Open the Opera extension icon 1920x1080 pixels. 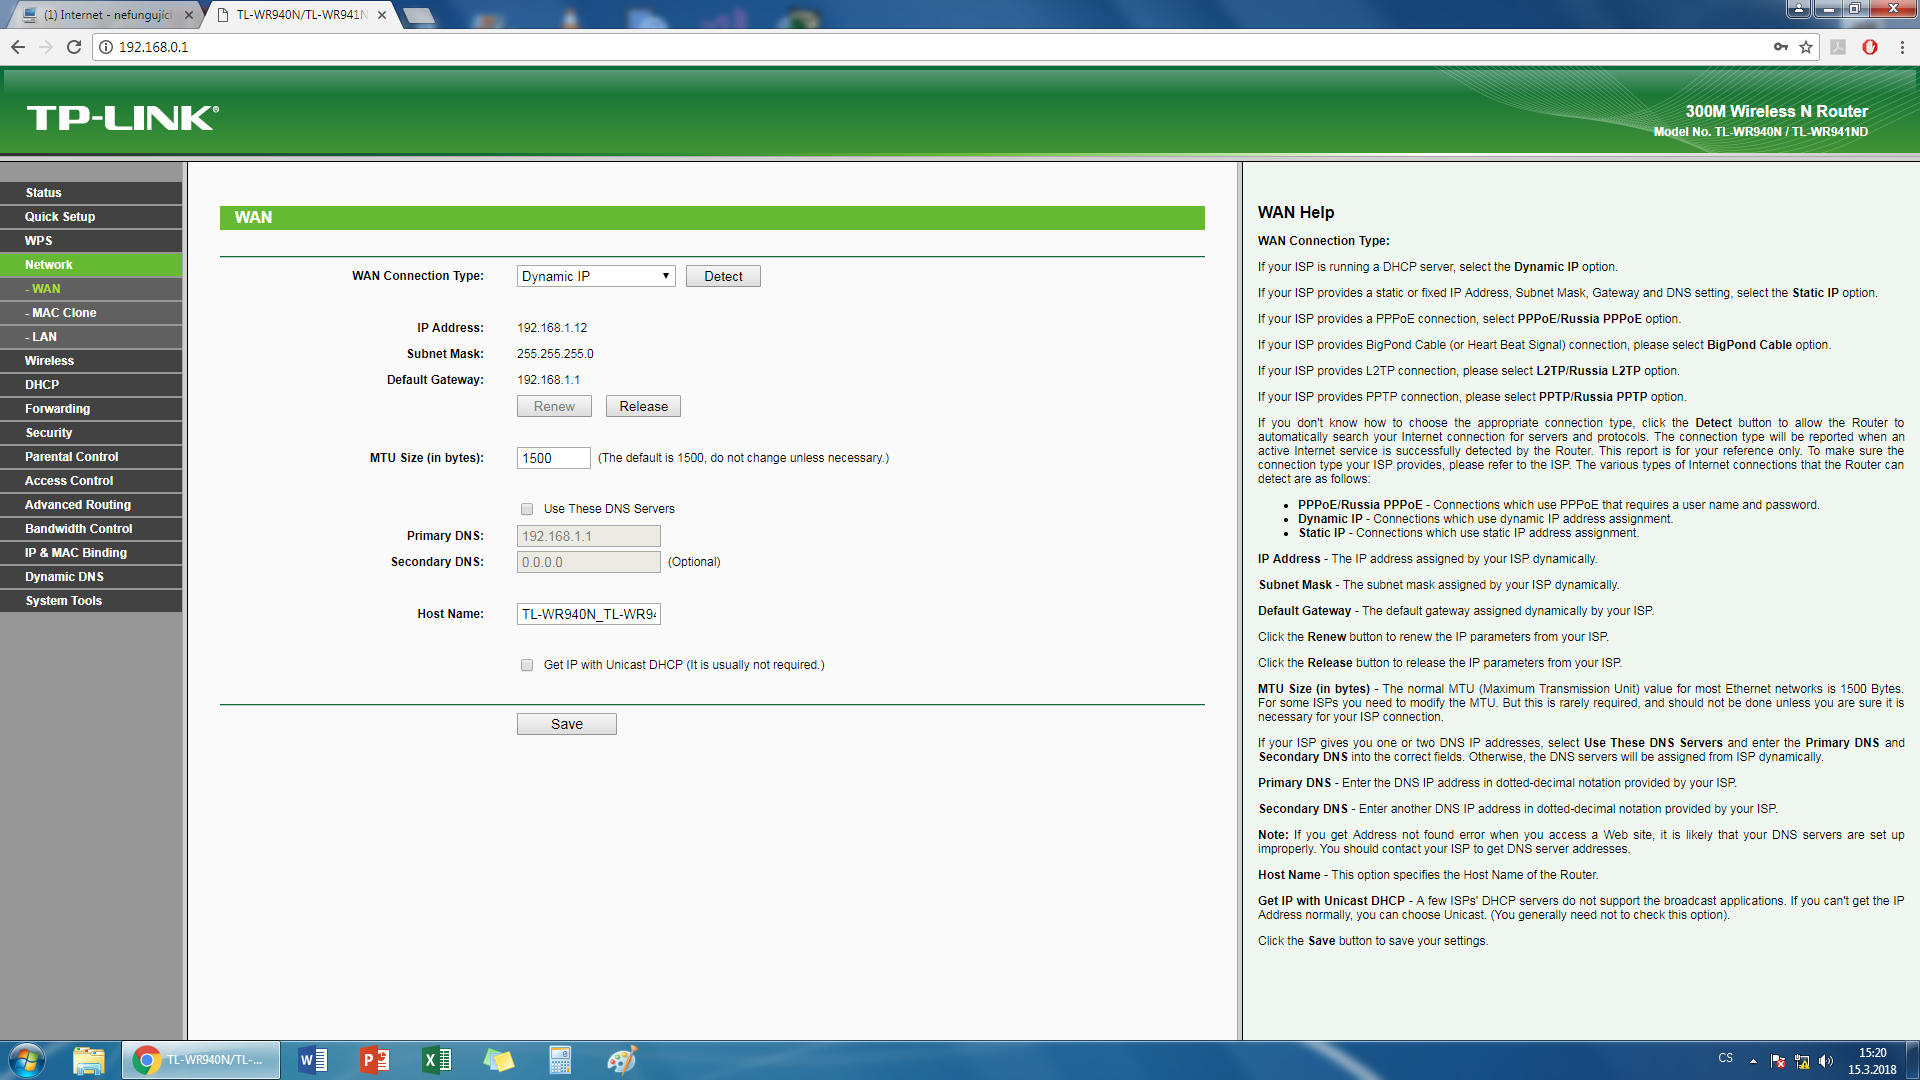point(1869,47)
